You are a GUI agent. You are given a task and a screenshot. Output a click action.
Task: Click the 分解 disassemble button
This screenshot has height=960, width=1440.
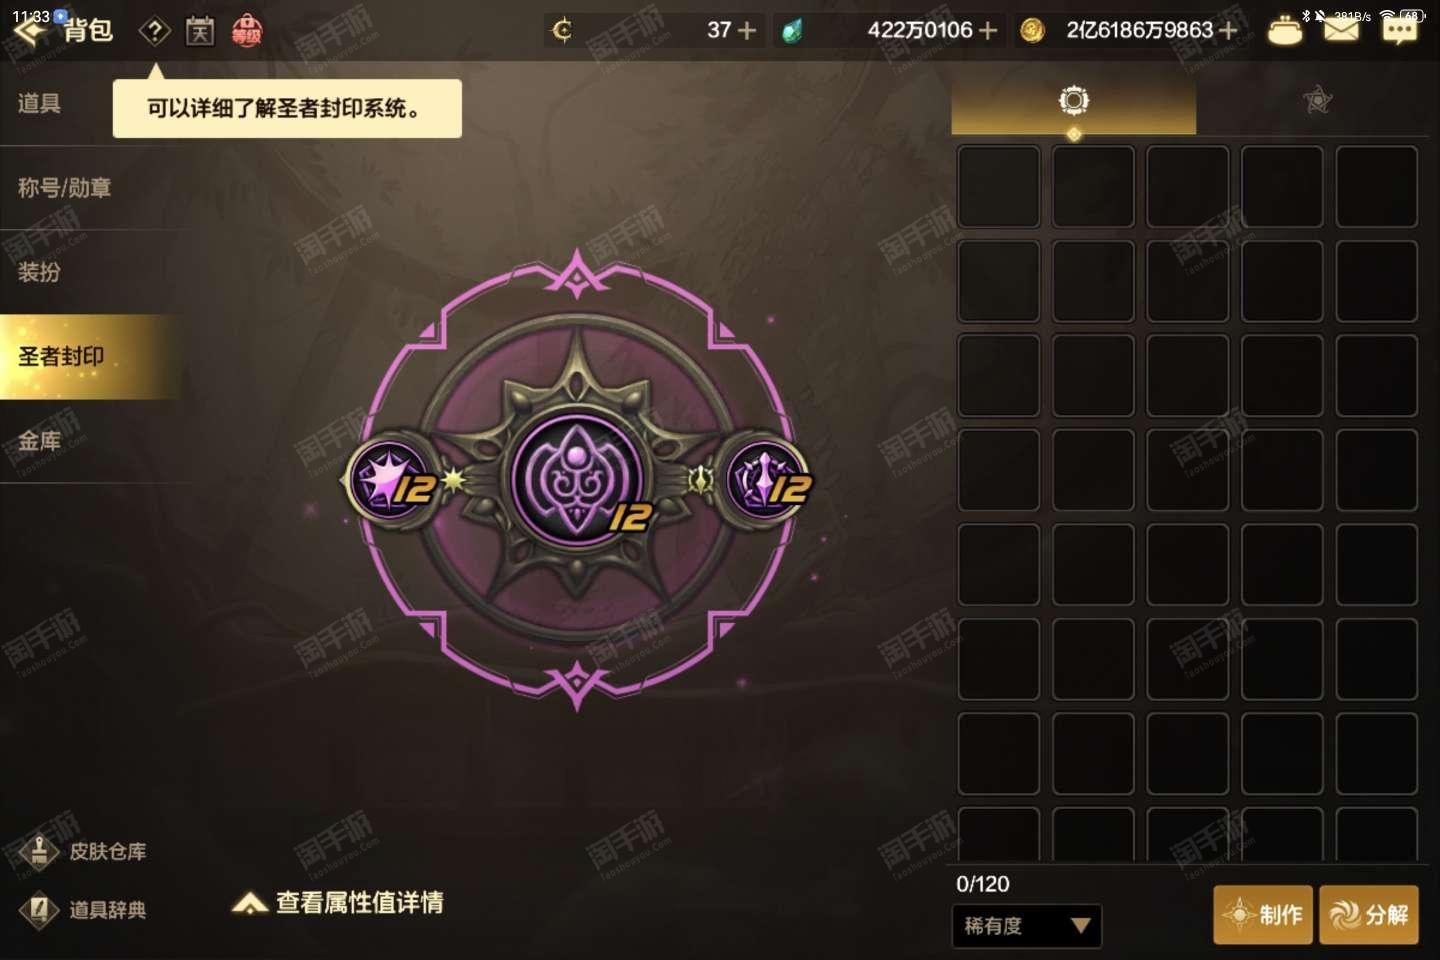(x=1369, y=914)
